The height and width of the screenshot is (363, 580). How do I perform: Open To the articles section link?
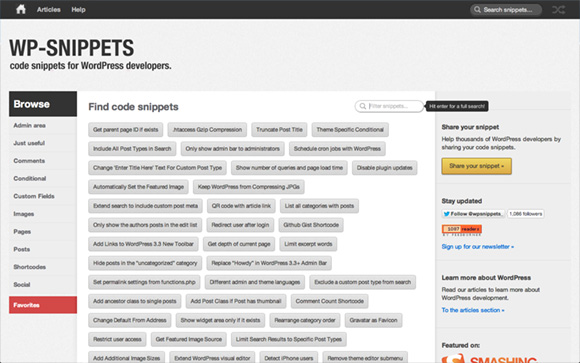coord(473,310)
